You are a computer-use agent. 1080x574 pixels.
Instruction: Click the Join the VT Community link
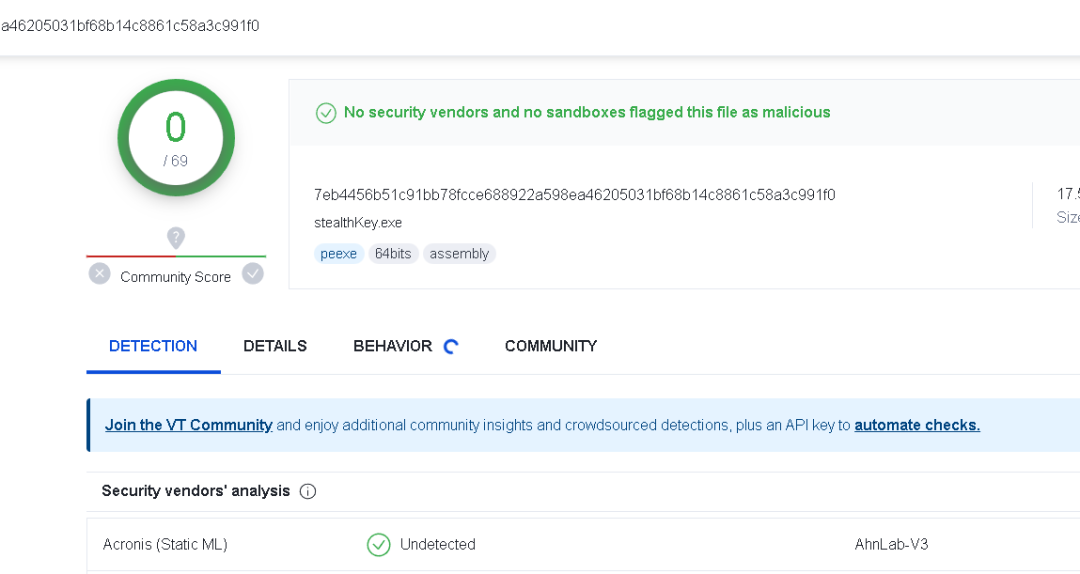click(x=188, y=425)
